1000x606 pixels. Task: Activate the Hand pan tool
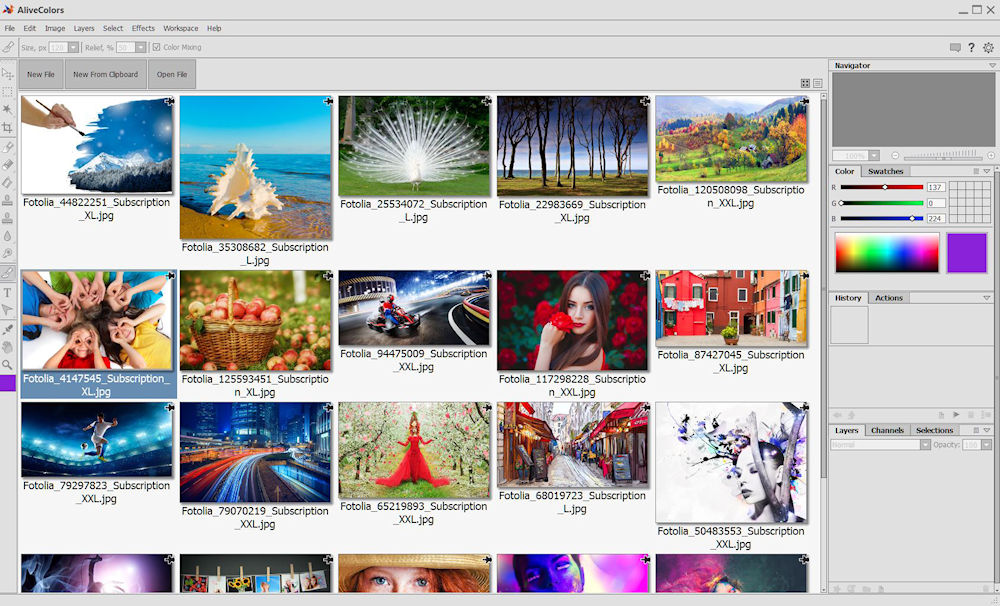pos(7,347)
